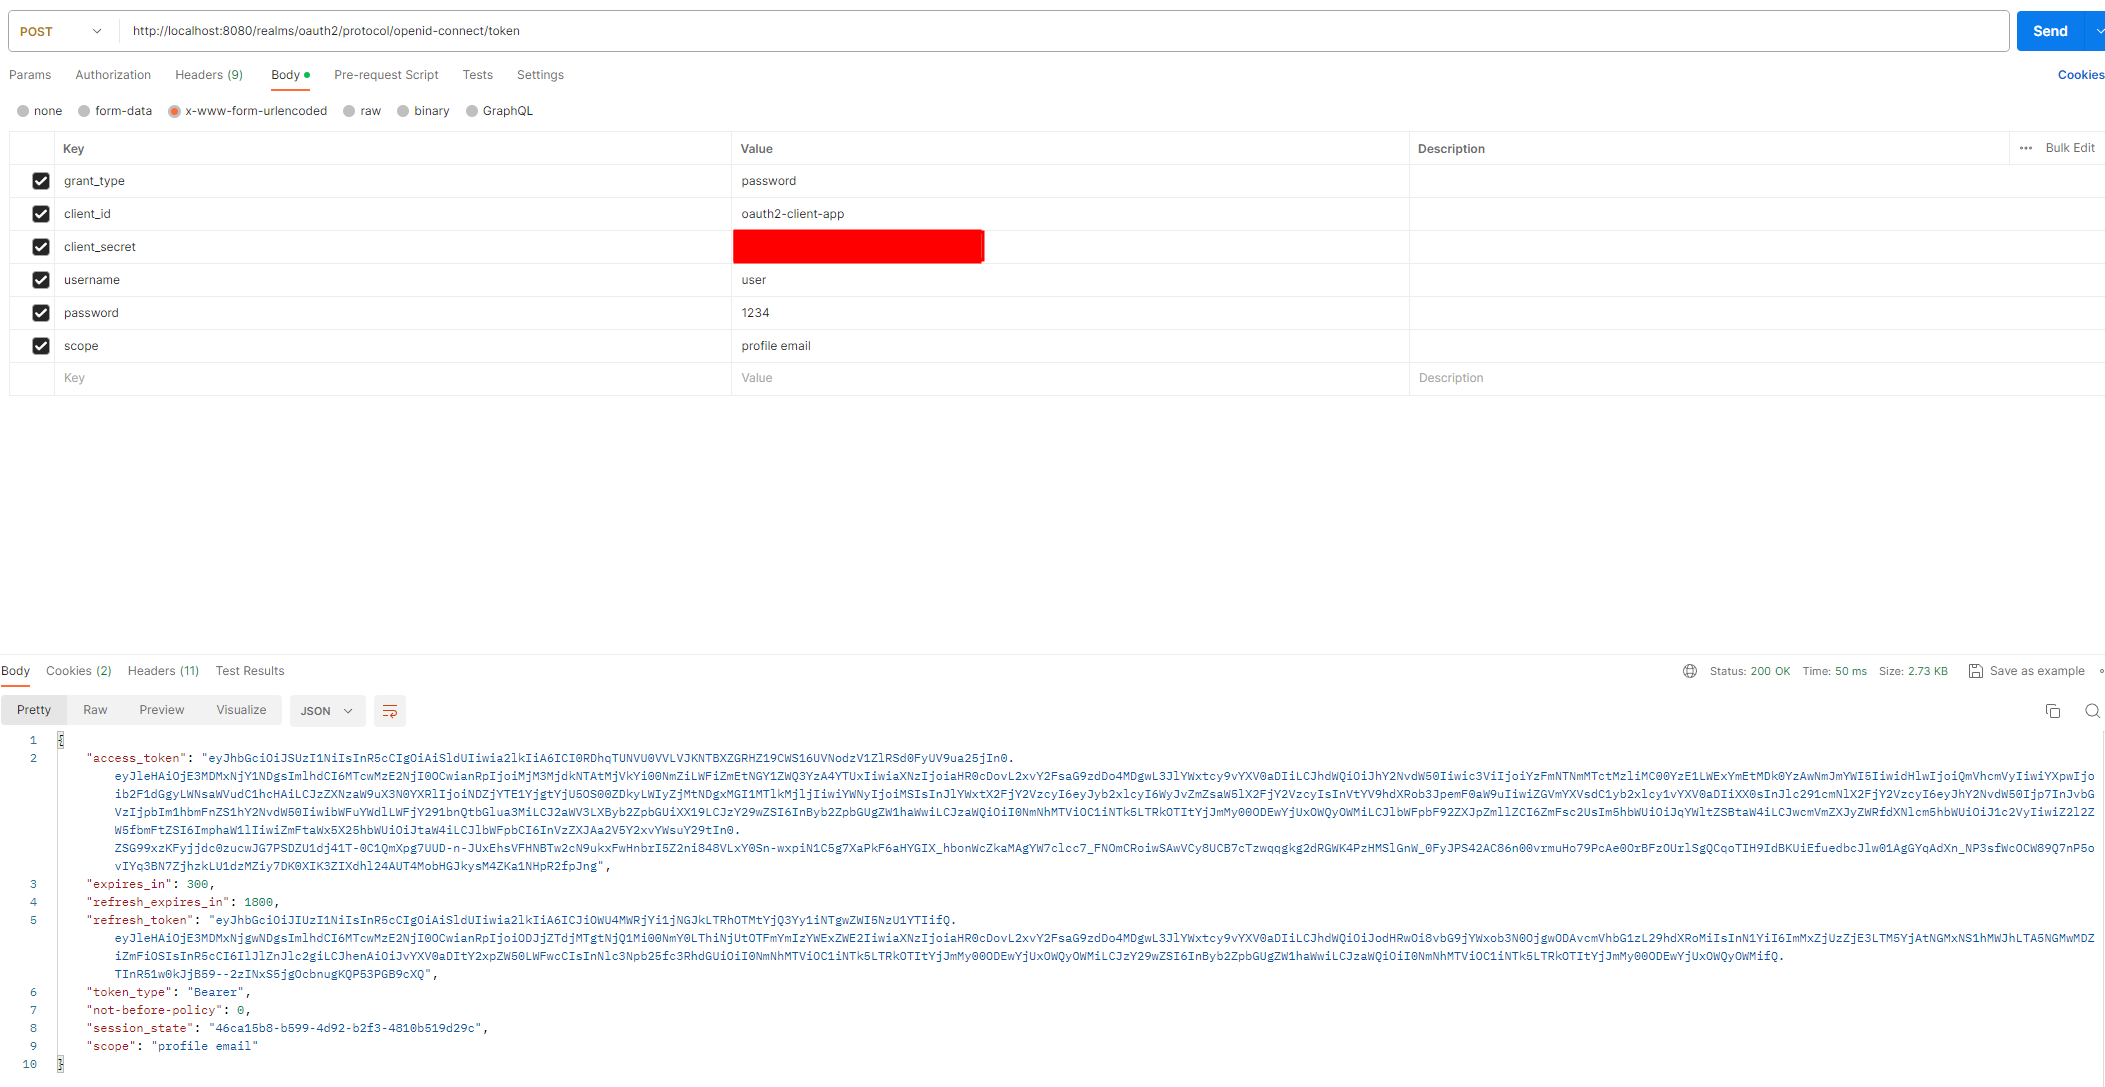Click the globe network icon

1689,671
